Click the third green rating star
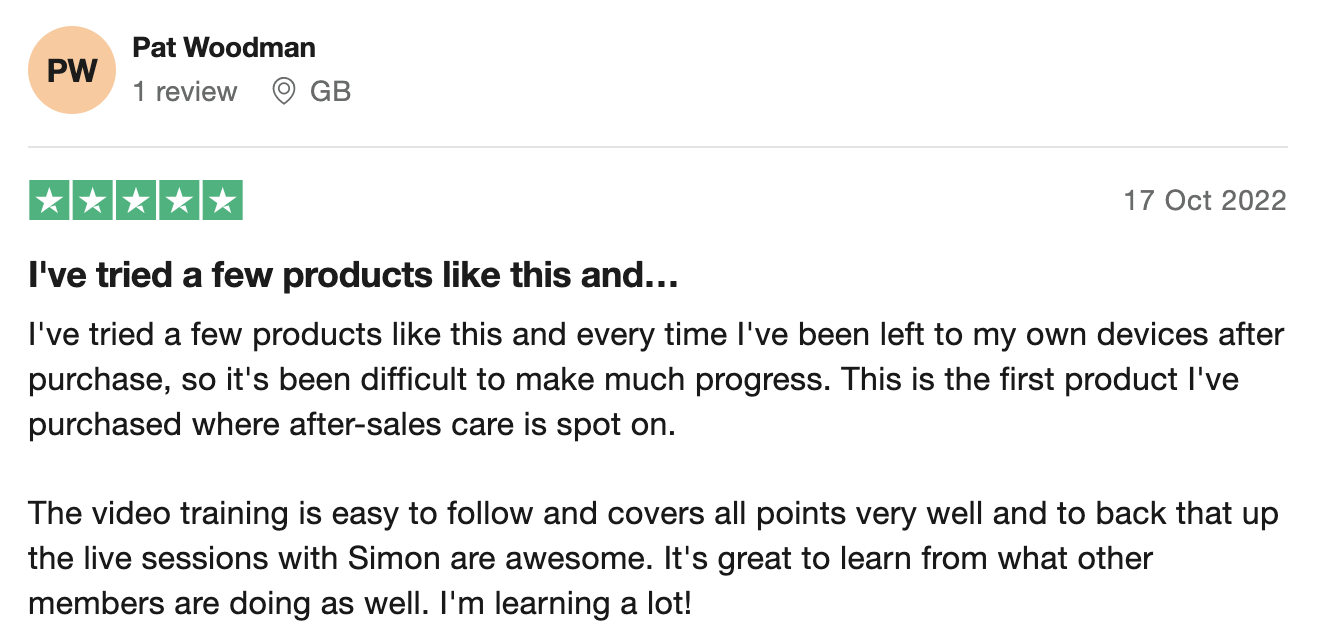 pyautogui.click(x=136, y=201)
